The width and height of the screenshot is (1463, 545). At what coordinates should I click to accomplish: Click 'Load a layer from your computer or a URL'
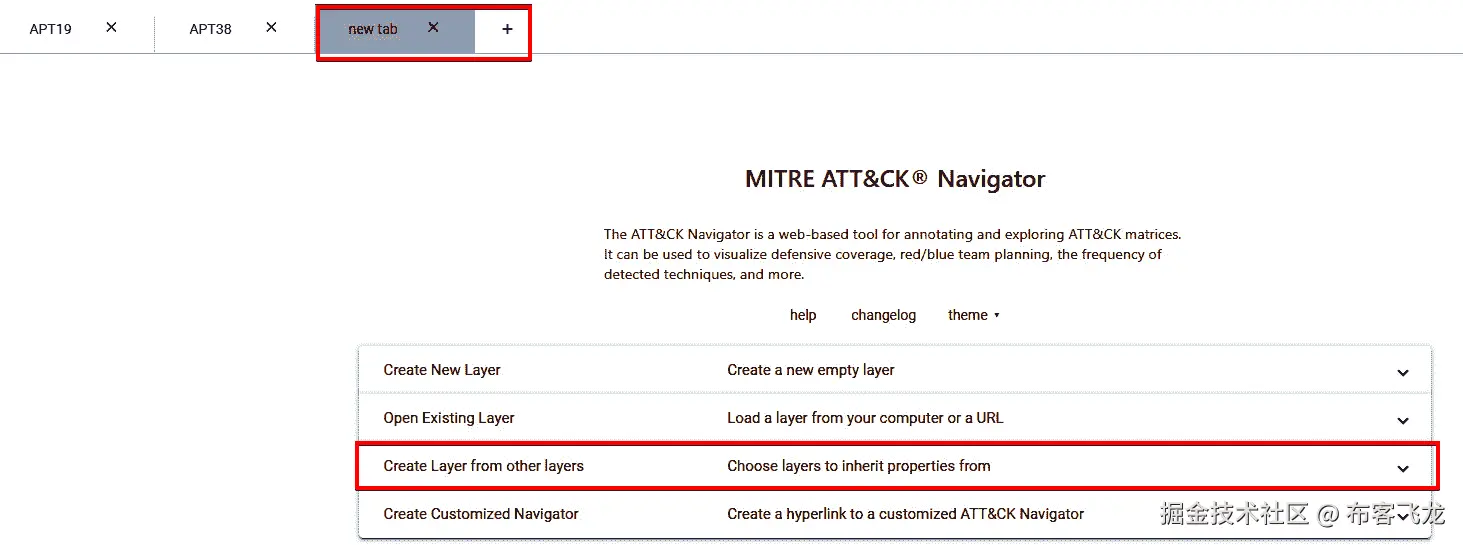(865, 418)
